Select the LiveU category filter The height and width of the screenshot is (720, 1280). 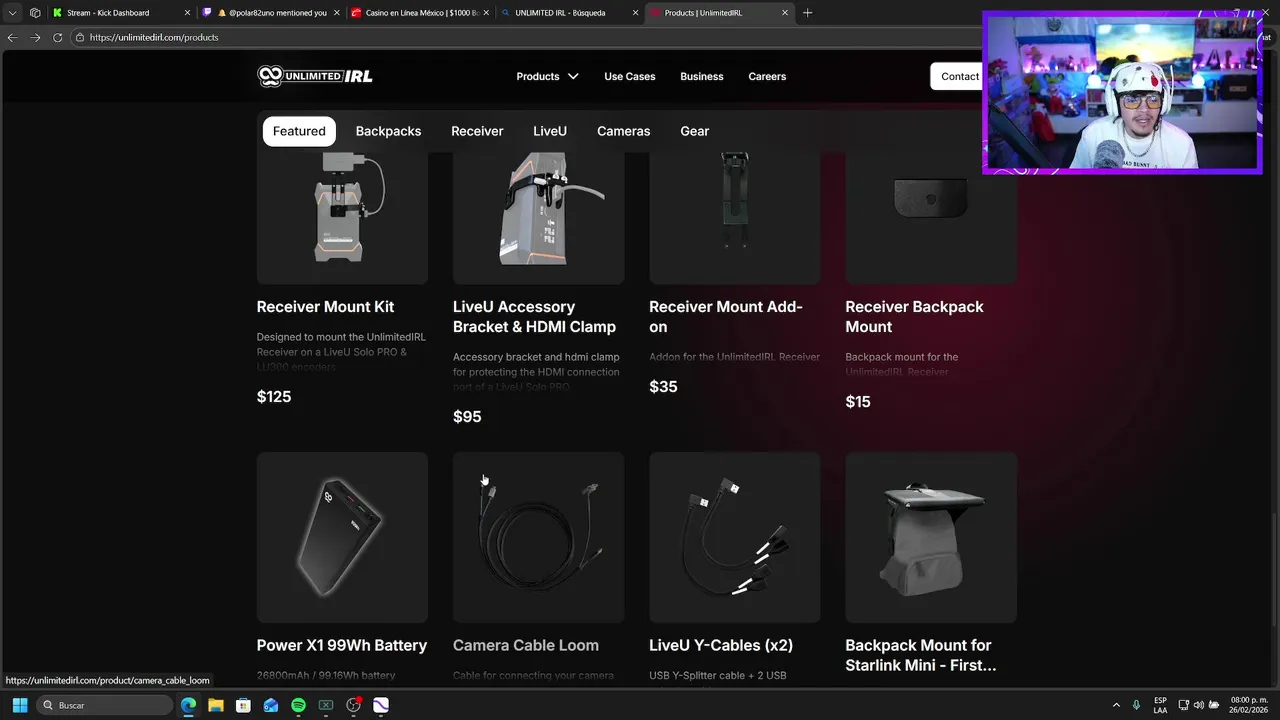(x=550, y=131)
